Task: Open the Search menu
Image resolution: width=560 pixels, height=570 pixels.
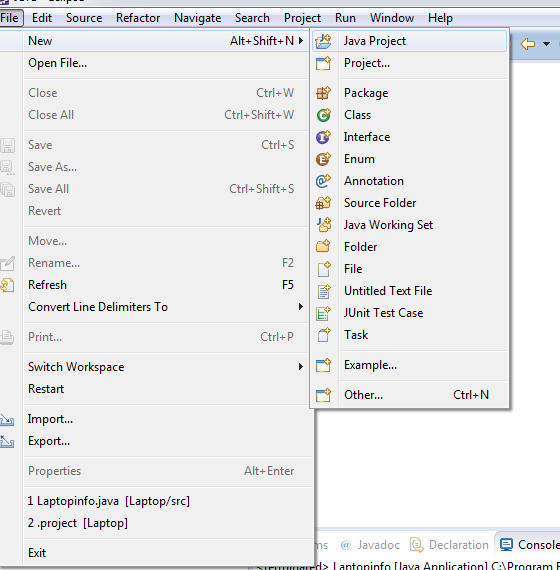Action: [252, 18]
